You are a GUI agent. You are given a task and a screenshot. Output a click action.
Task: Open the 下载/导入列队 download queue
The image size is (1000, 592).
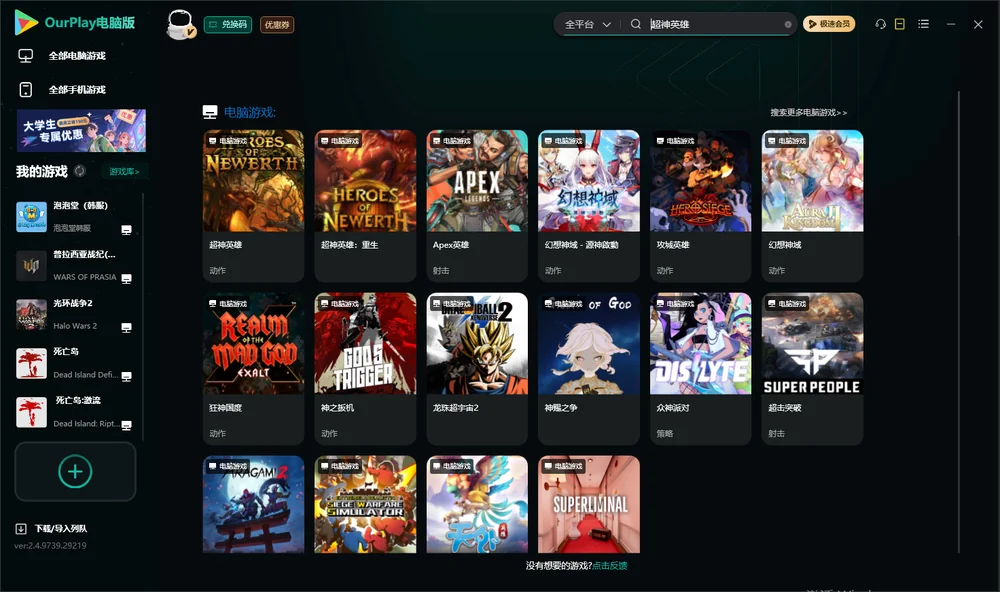tap(52, 529)
